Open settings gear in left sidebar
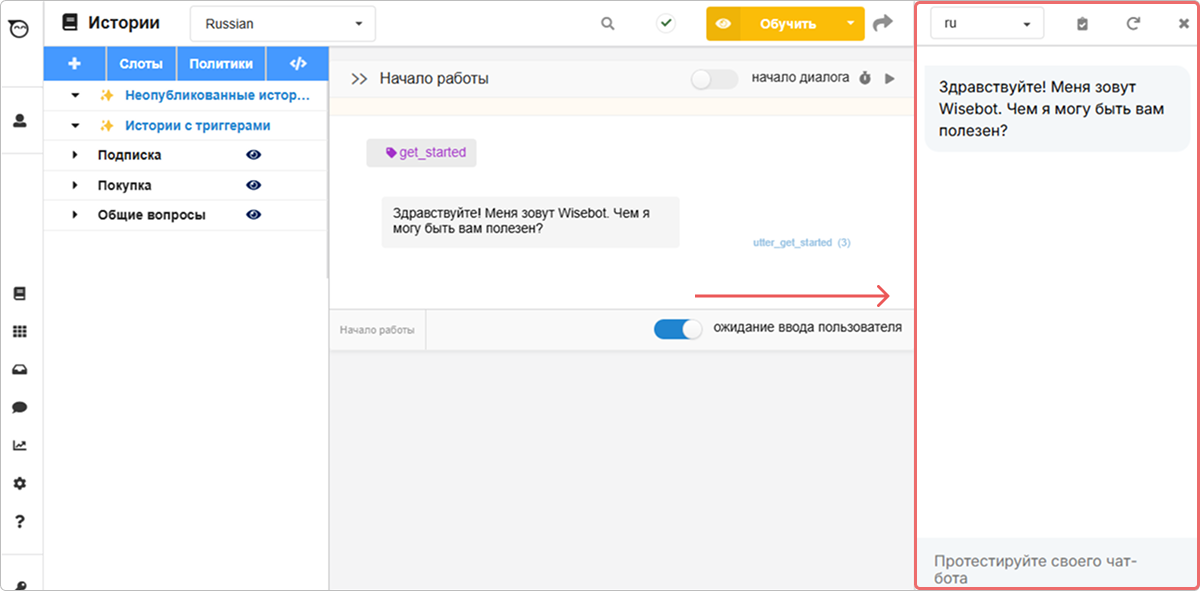Viewport: 1200px width, 591px height. (19, 483)
